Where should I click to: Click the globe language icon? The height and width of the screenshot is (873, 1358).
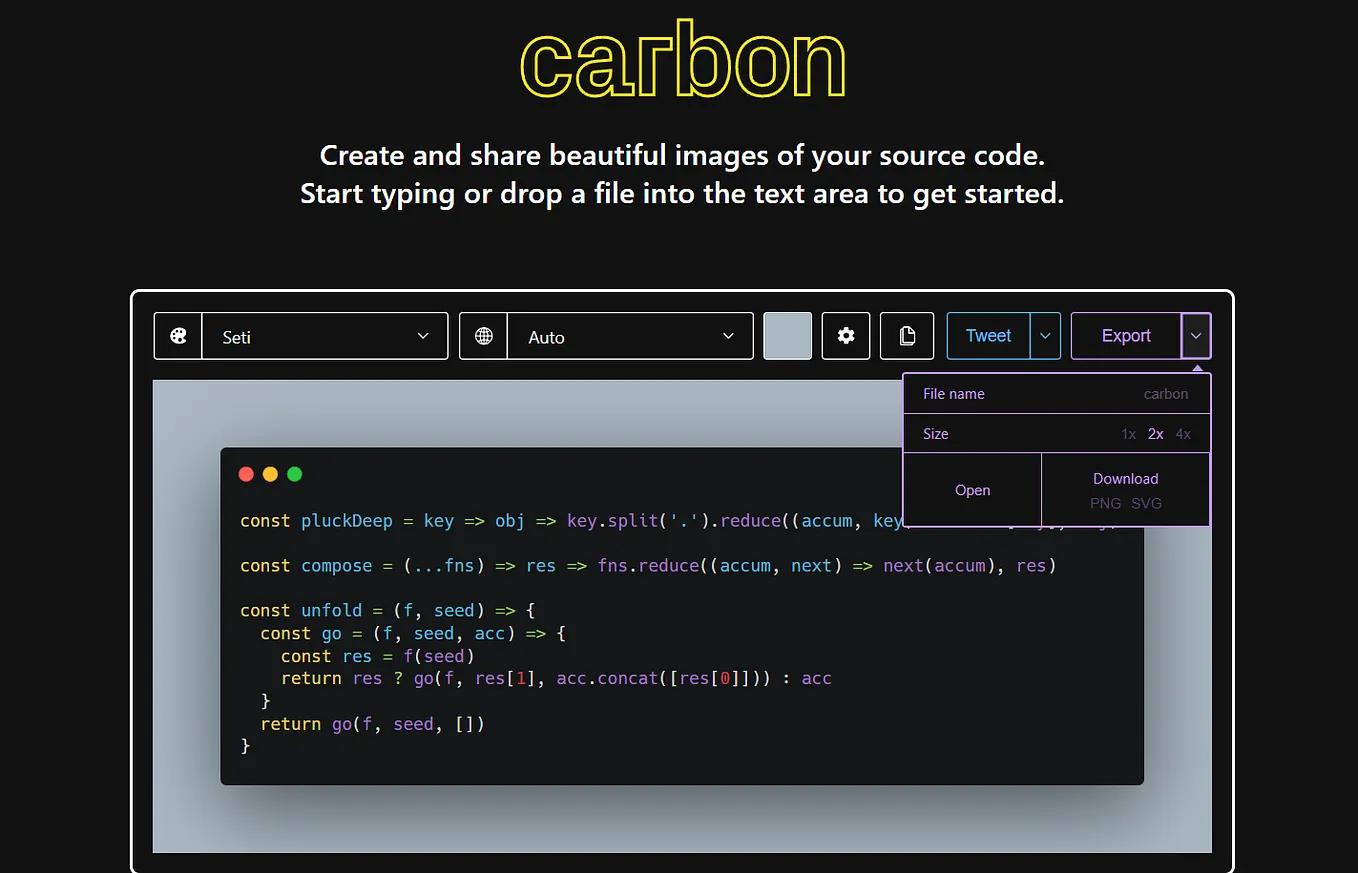pyautogui.click(x=483, y=336)
